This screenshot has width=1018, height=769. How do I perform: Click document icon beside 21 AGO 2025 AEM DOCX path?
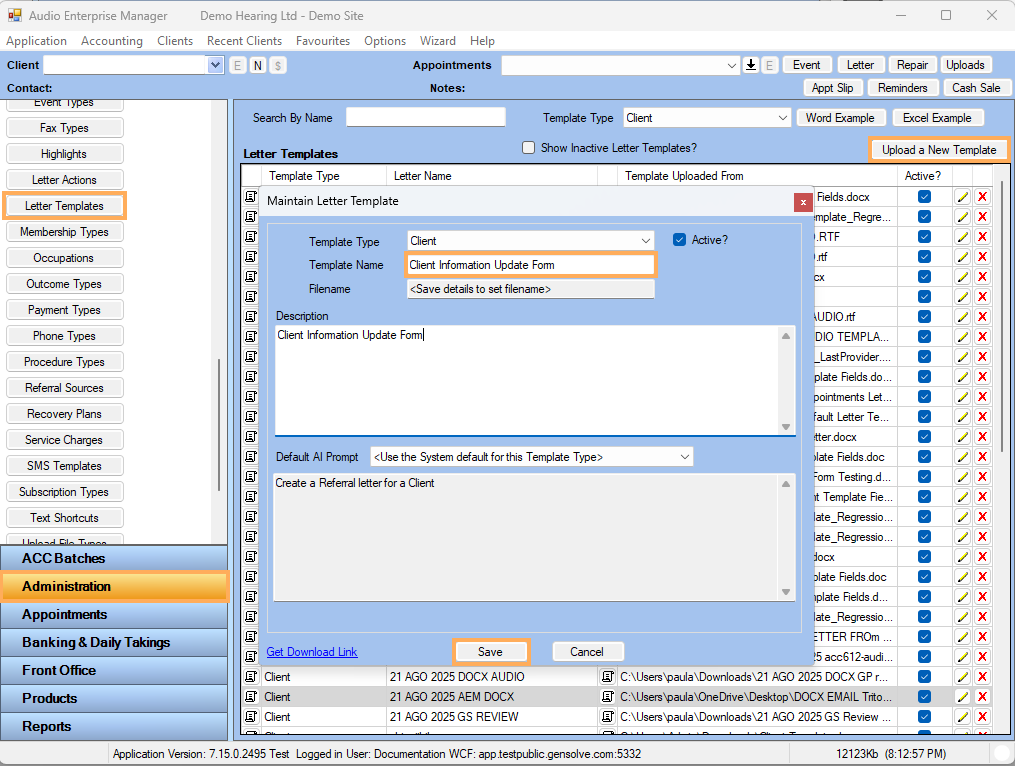click(x=607, y=697)
